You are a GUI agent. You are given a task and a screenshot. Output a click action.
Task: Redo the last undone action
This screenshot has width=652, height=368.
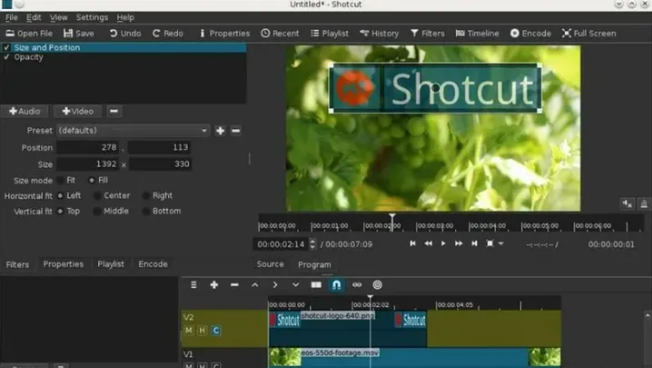pos(168,33)
